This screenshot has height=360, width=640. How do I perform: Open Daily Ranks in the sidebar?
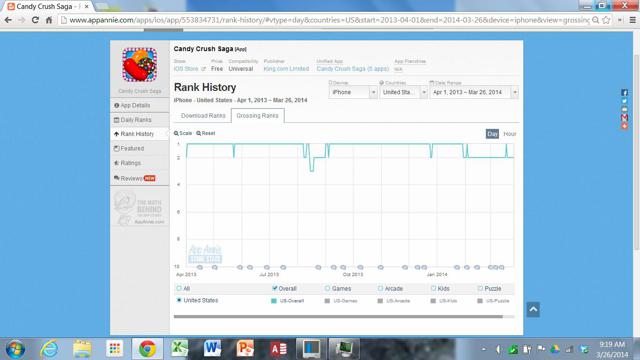pos(136,120)
